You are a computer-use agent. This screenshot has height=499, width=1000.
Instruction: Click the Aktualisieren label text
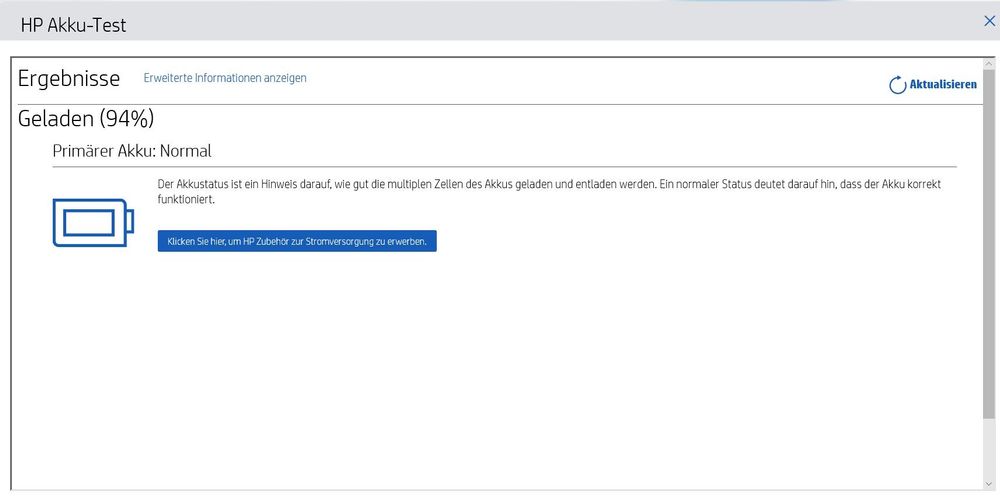(943, 84)
